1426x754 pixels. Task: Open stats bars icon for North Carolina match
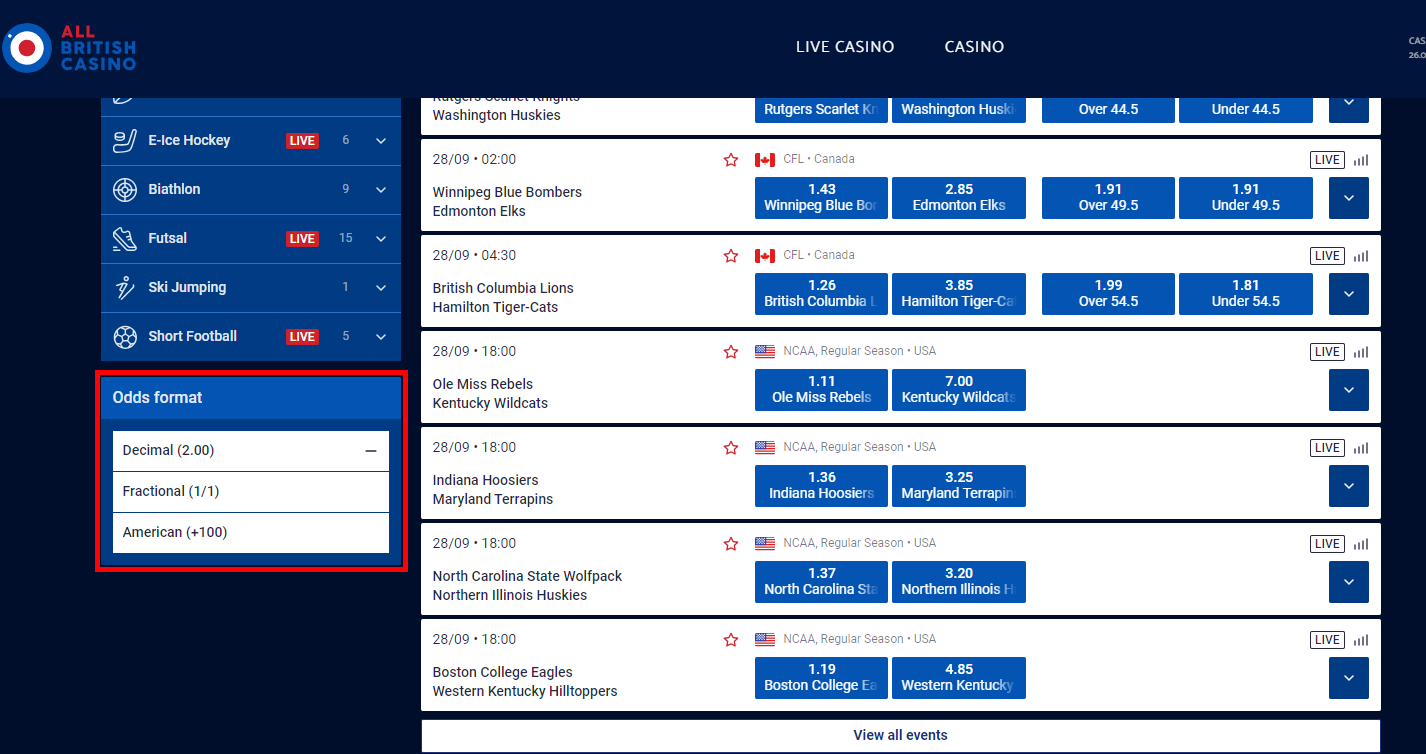[x=1360, y=544]
